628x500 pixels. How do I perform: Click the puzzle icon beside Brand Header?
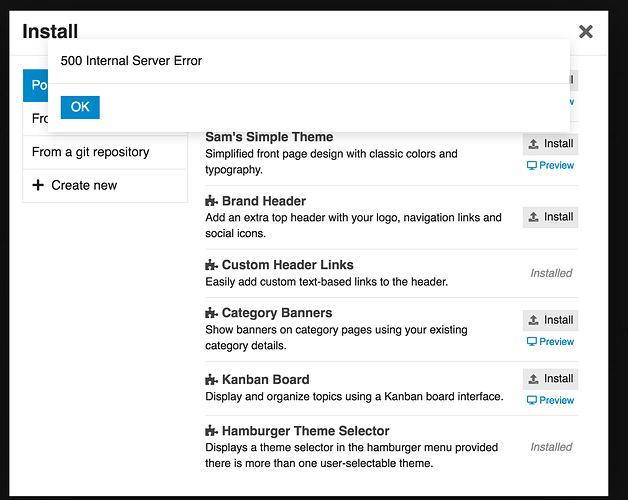click(x=211, y=201)
